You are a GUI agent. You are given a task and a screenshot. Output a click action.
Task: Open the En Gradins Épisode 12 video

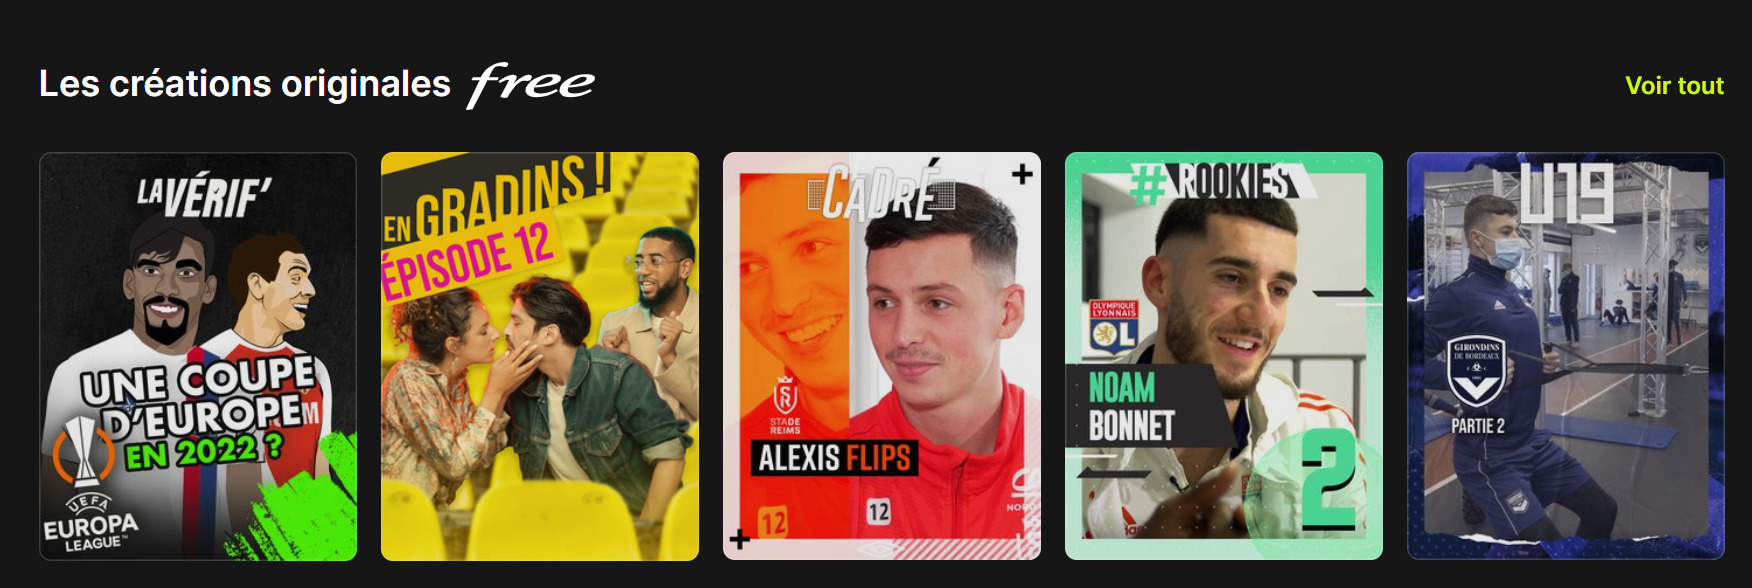[x=540, y=356]
